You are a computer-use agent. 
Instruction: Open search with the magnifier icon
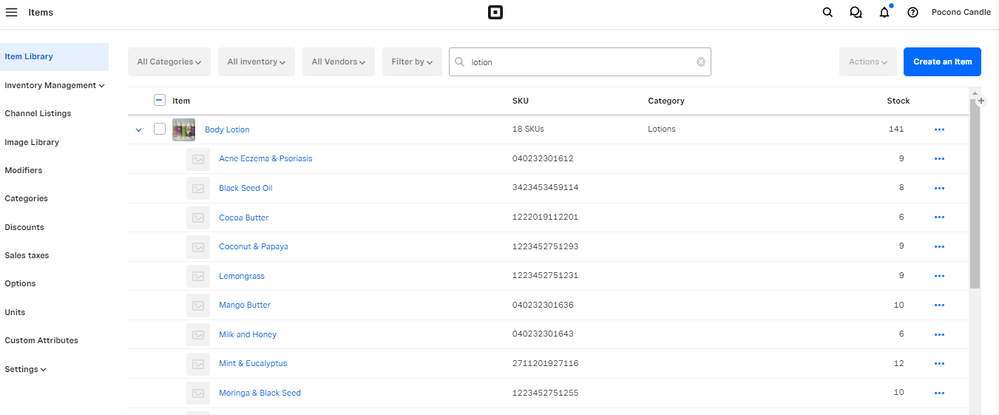(x=827, y=13)
